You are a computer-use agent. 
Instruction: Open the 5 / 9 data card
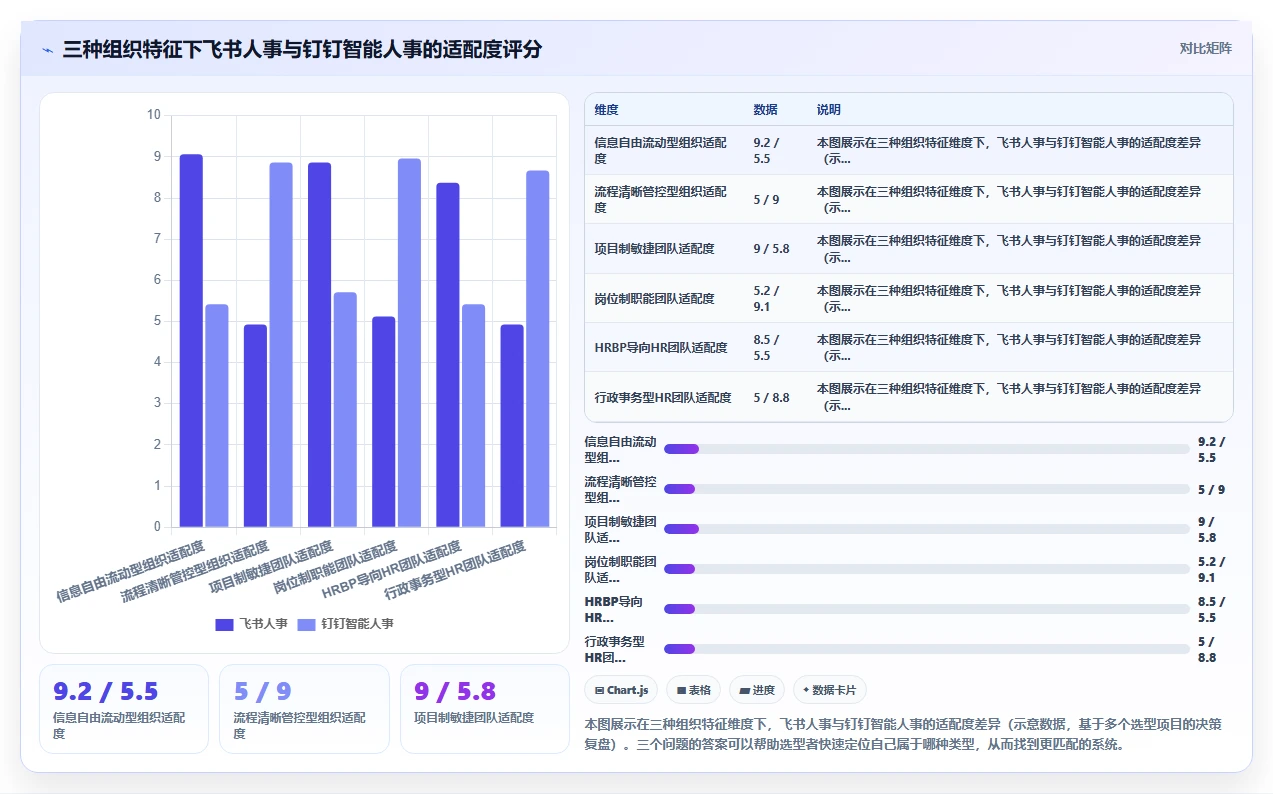(304, 709)
